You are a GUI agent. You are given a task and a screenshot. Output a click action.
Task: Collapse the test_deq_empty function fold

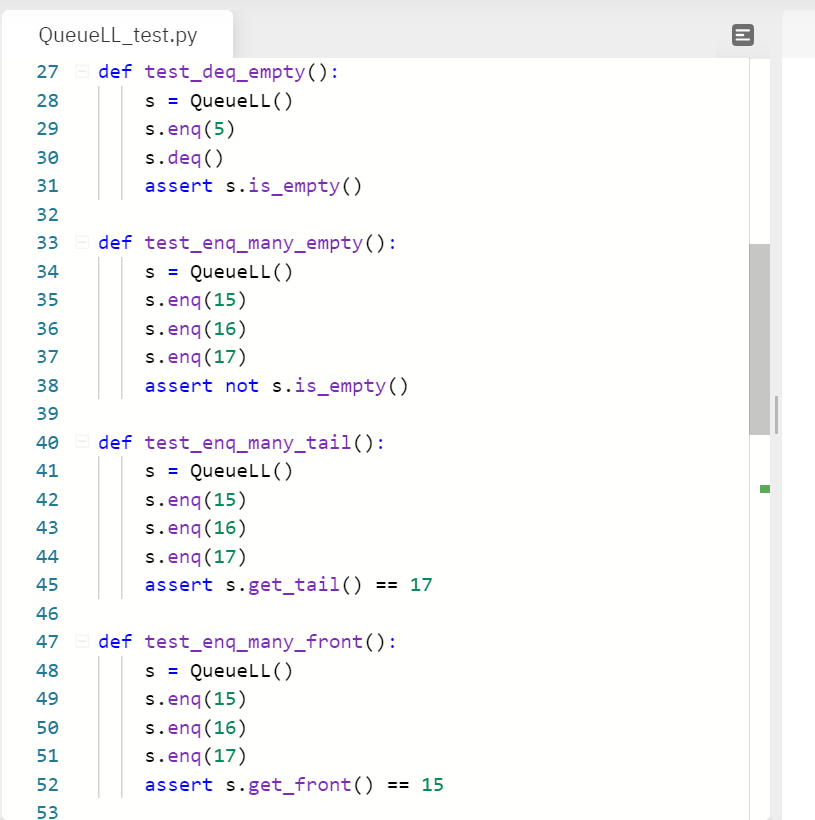point(81,71)
